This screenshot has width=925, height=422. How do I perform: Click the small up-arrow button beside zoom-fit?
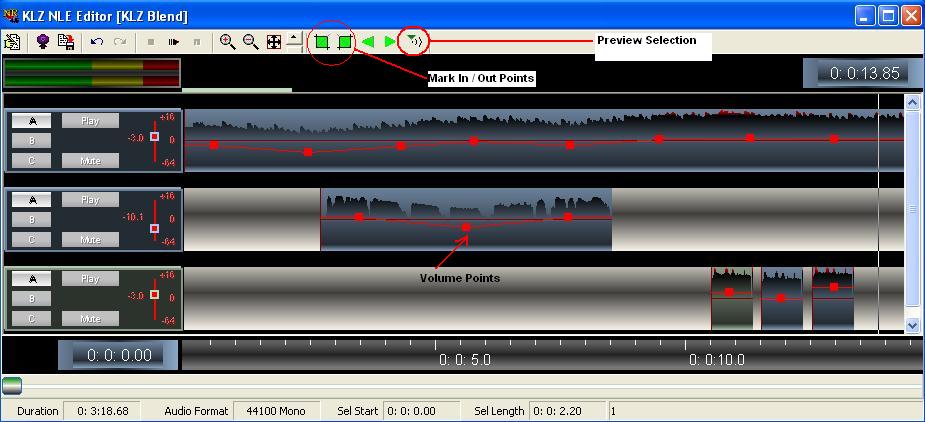tap(295, 41)
